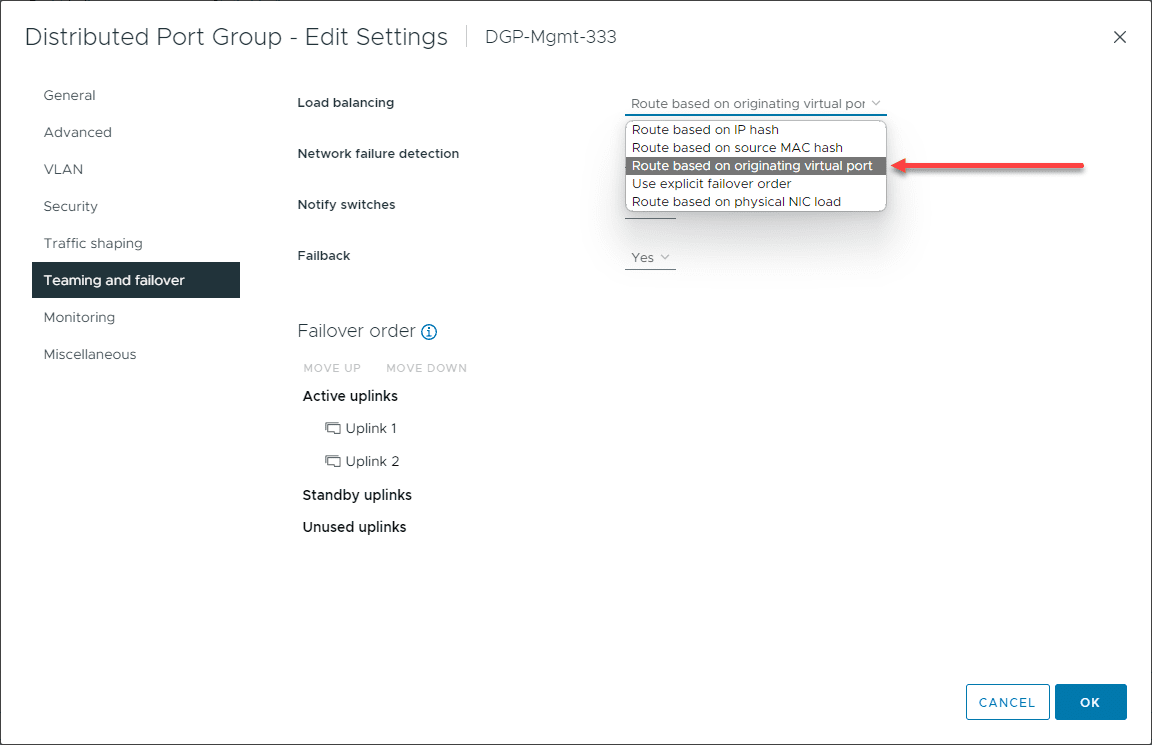
Task: Click the Failover order info icon
Action: [429, 331]
